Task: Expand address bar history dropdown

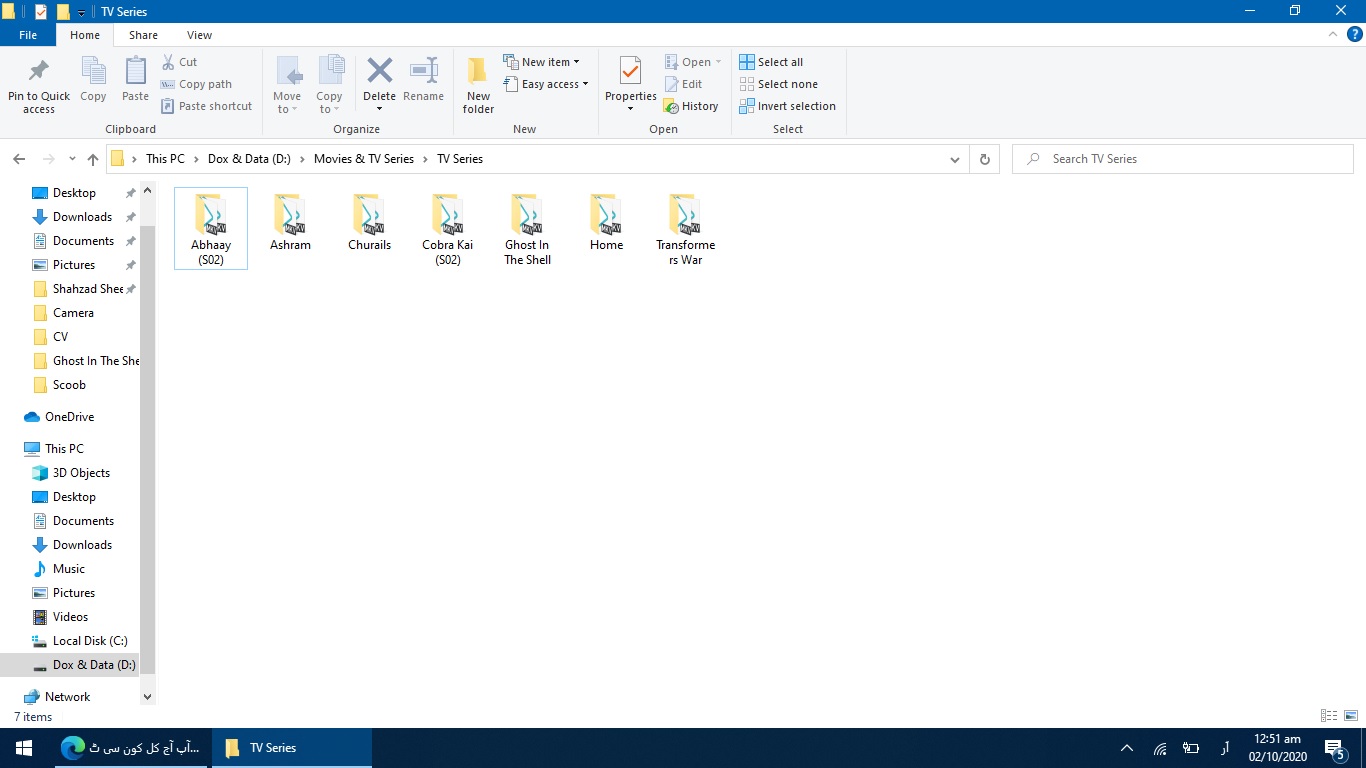Action: click(955, 159)
